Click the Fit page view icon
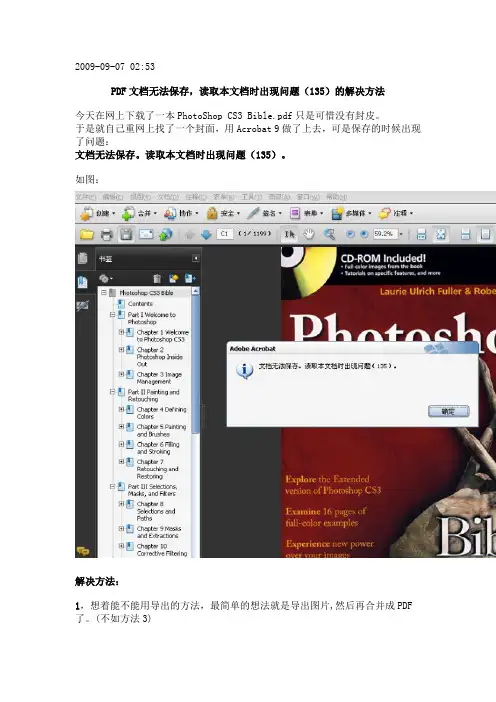This screenshot has height=702, width=496. pyautogui.click(x=441, y=234)
